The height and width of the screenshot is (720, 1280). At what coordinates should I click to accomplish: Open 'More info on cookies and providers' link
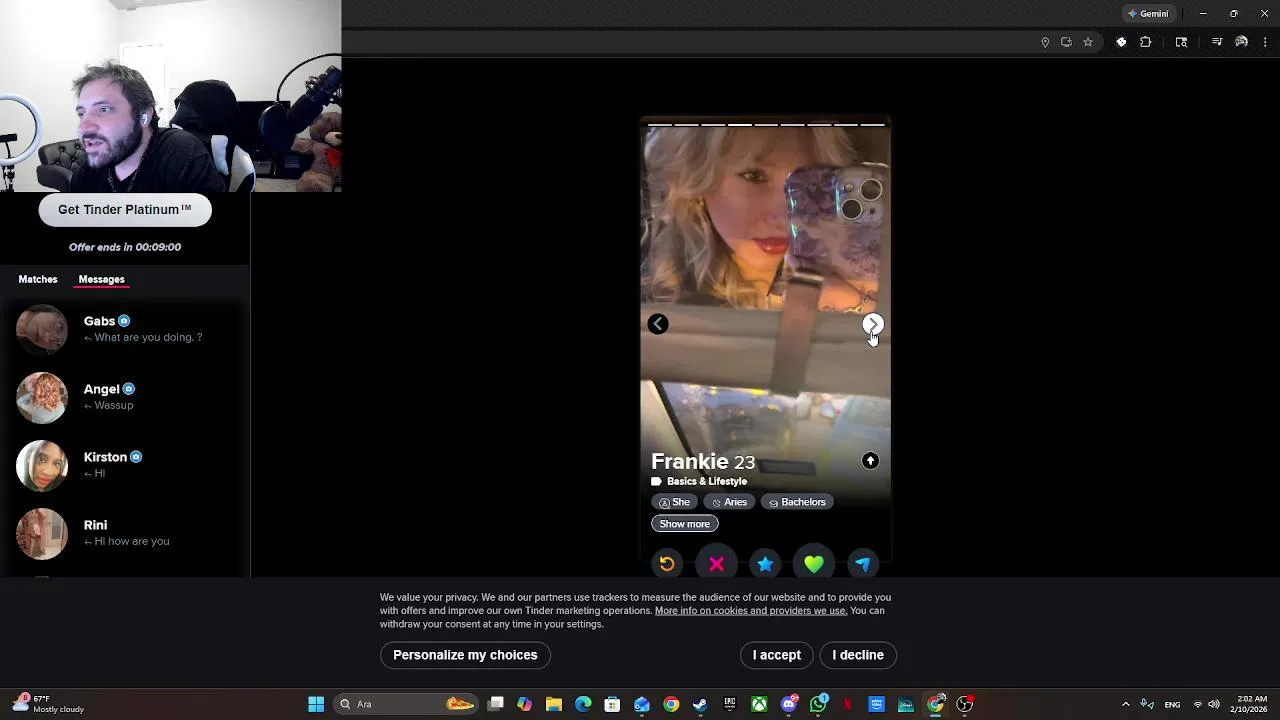(x=751, y=611)
